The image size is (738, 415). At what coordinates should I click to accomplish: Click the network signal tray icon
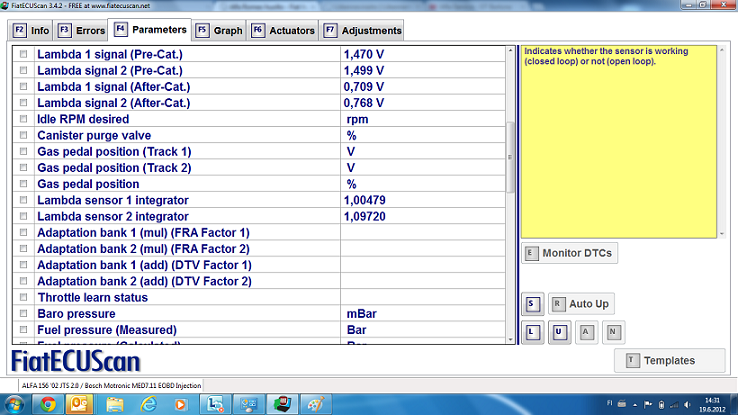[674, 405]
